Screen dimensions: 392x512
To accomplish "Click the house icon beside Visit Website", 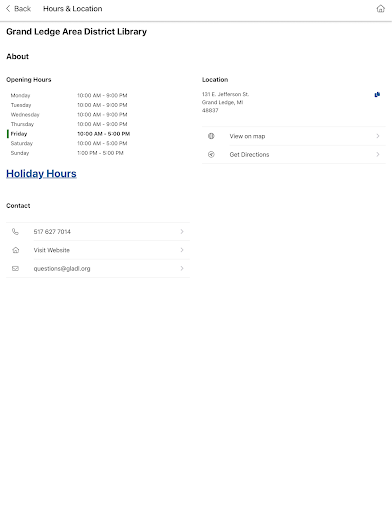I will tap(15, 250).
